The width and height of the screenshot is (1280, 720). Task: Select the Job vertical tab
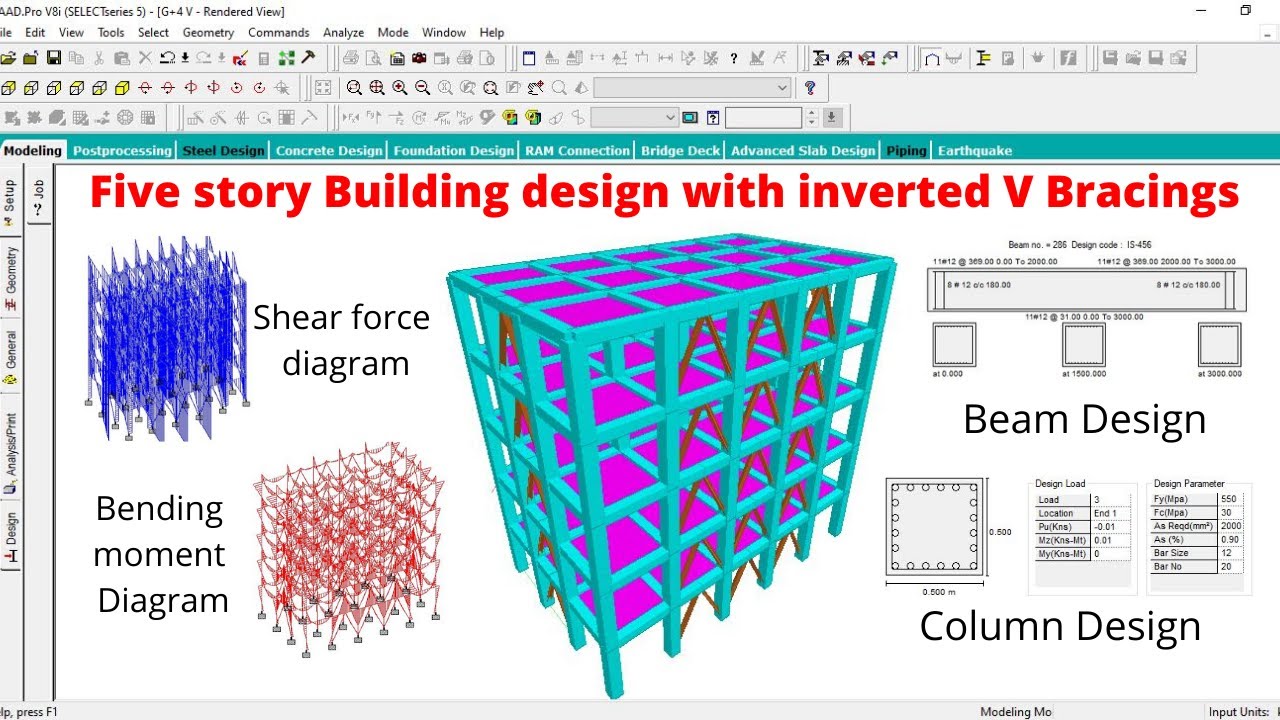[38, 196]
